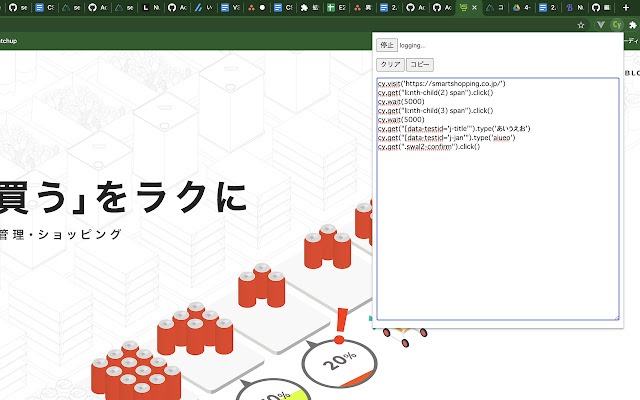
Task: Click the code line typing 'aiueo'
Action: [x=446, y=138]
